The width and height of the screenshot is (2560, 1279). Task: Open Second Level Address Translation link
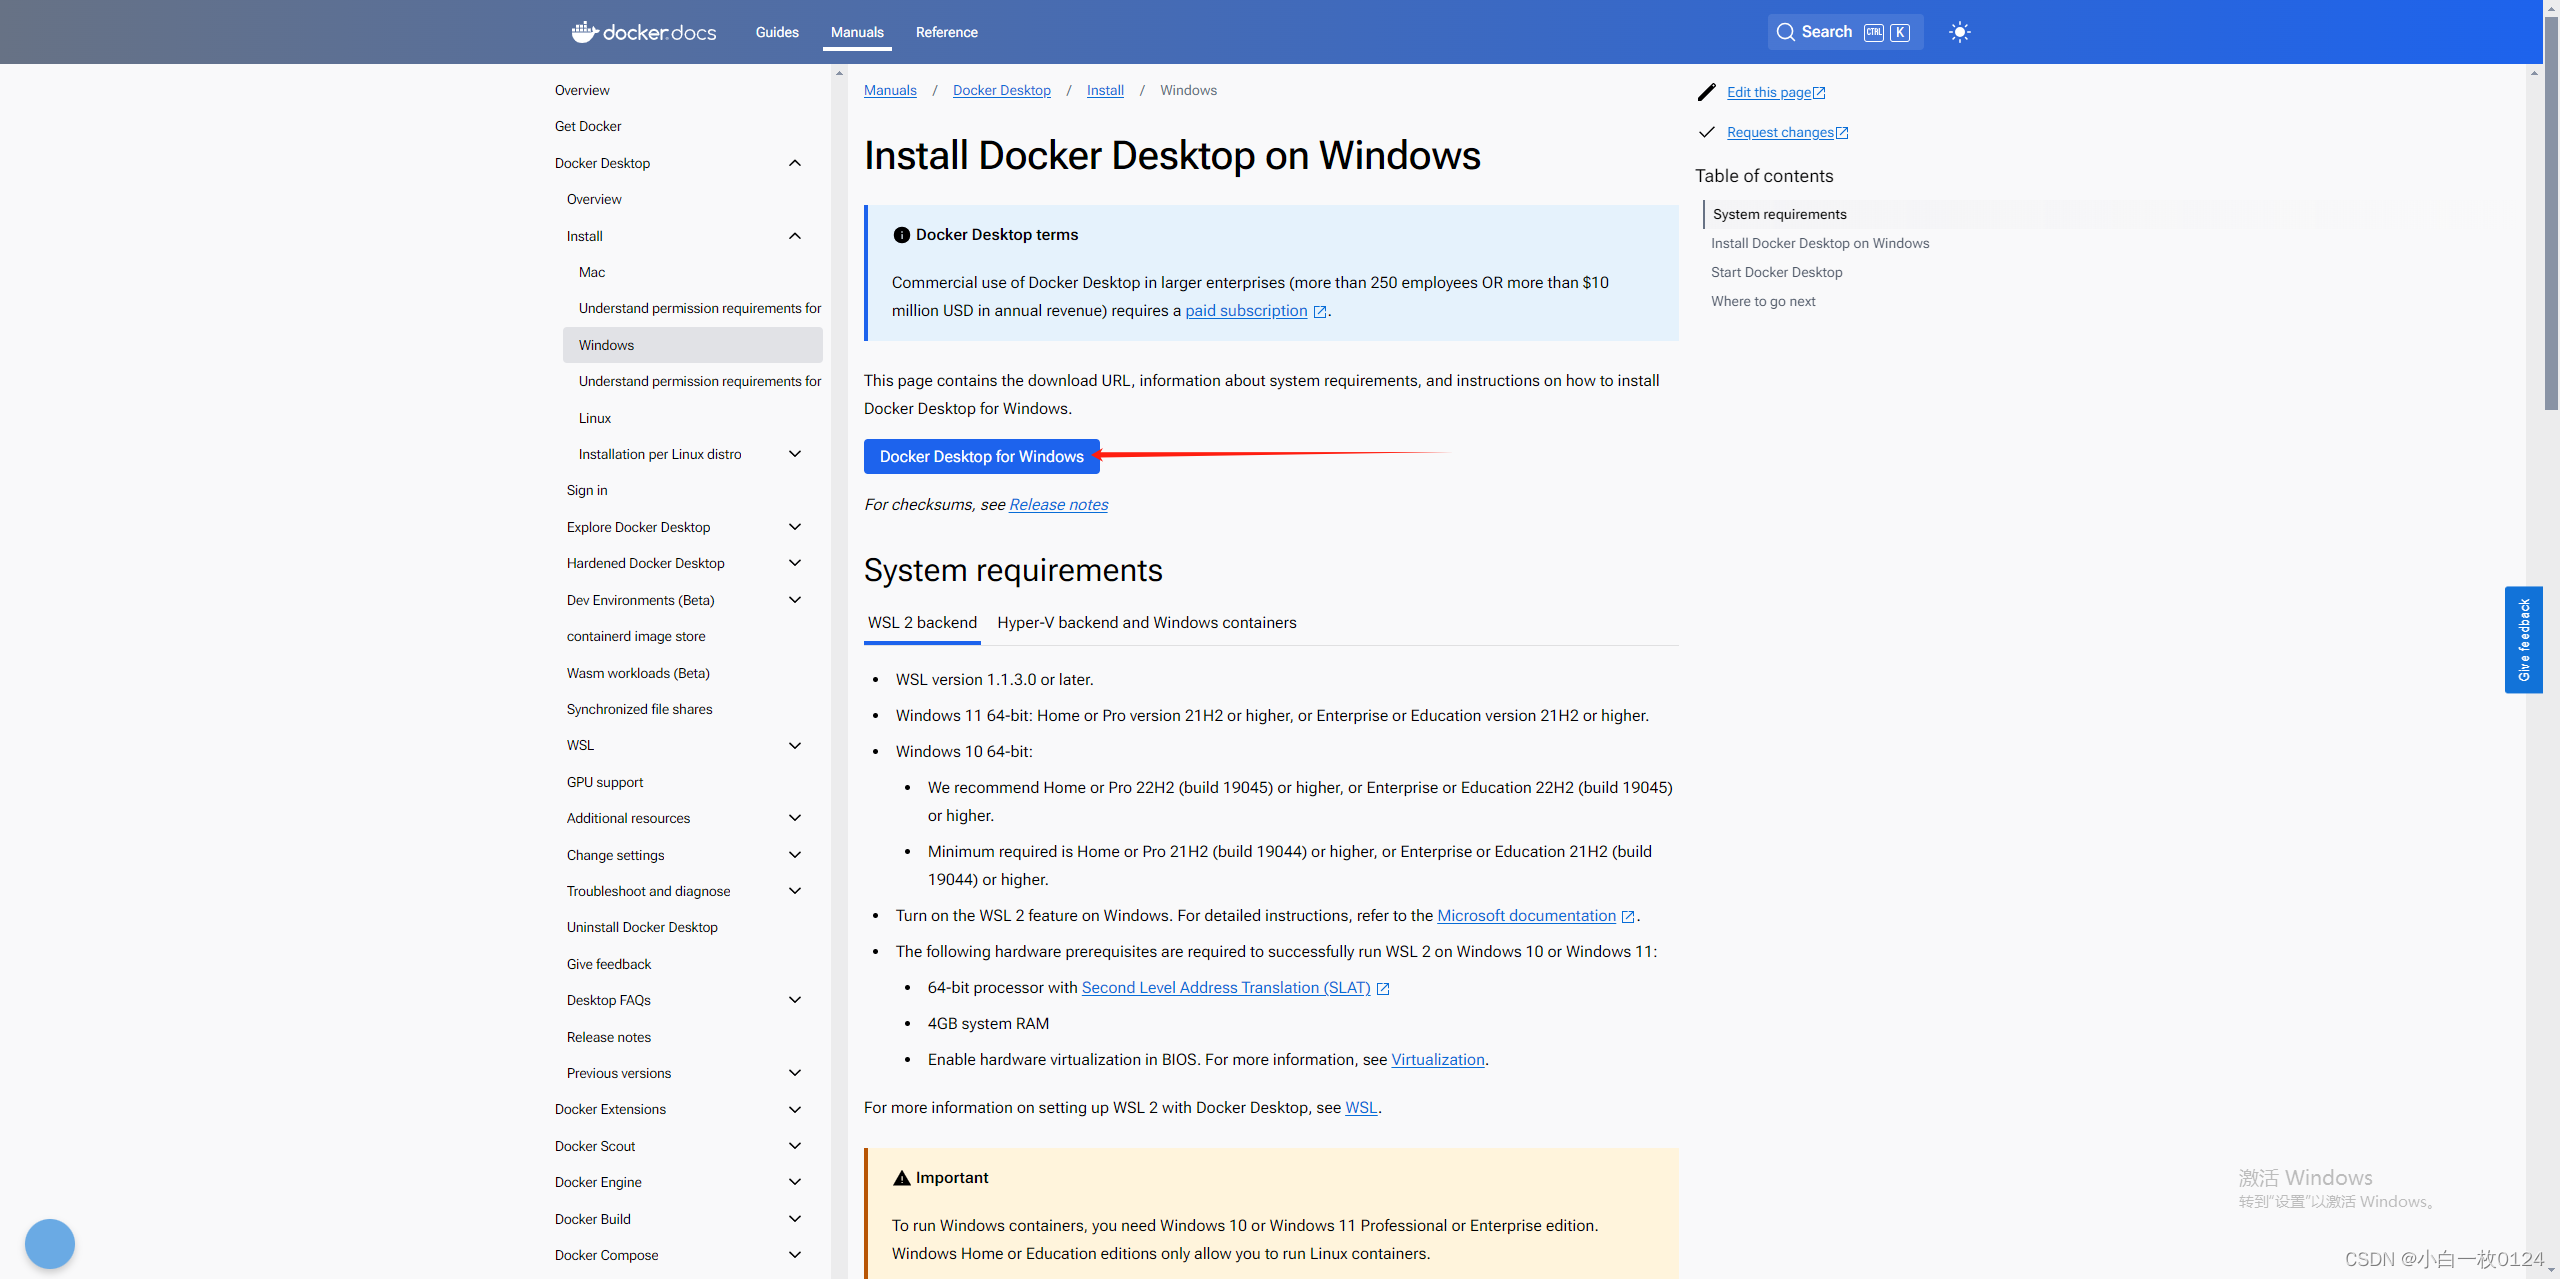pos(1225,988)
